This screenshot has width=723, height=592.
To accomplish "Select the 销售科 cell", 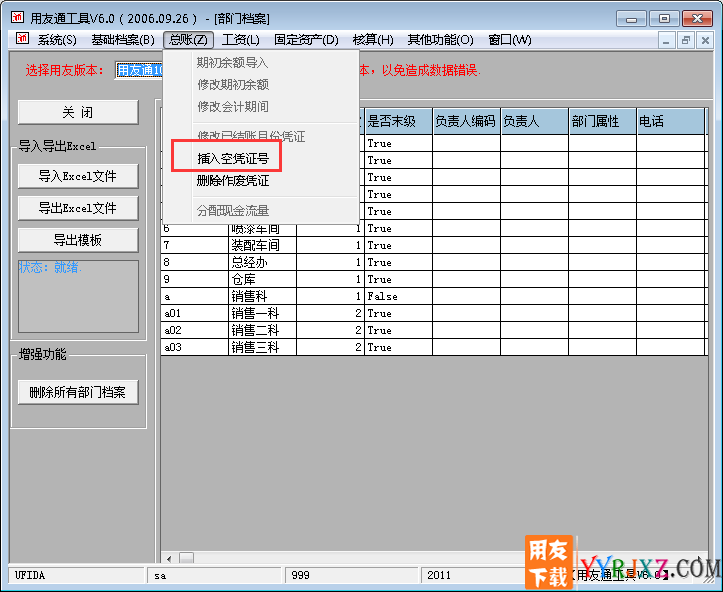I will [262, 296].
